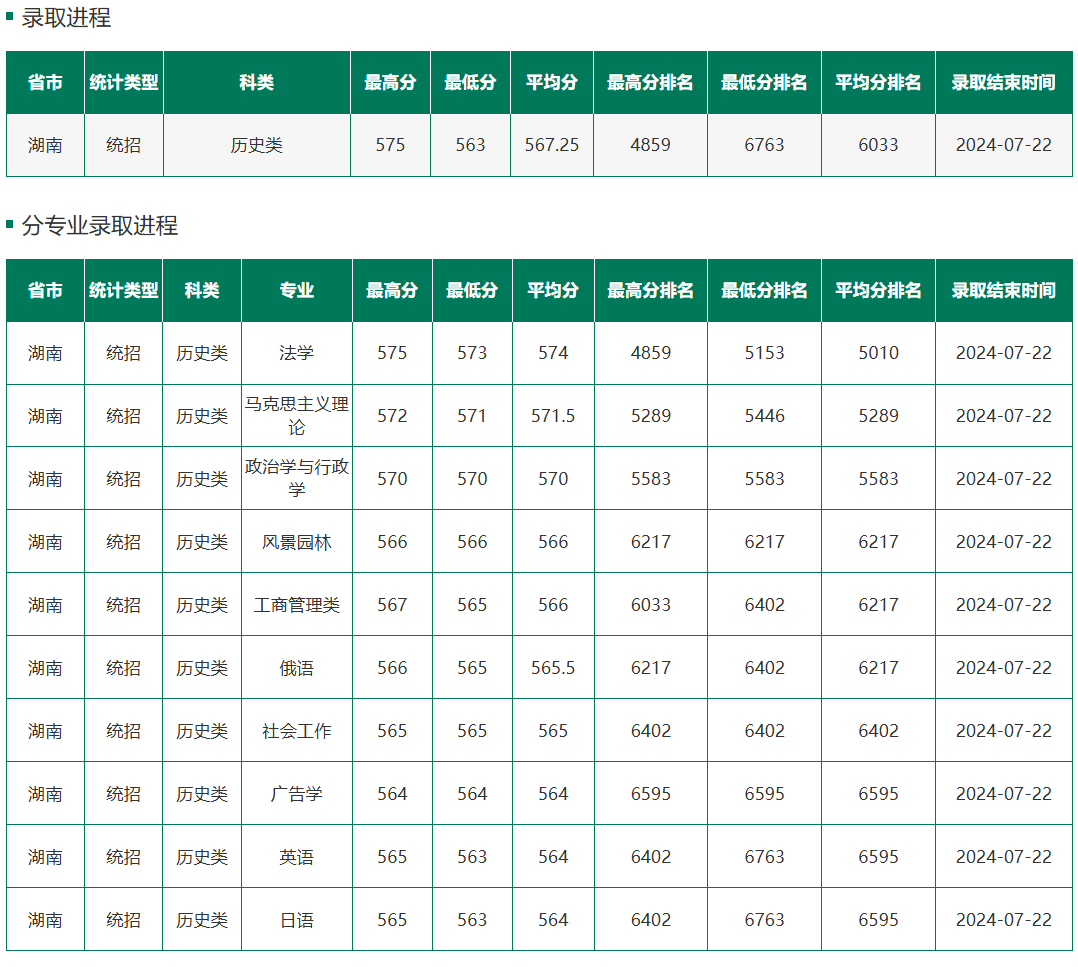
Task: Select the 广告学 major cell
Action: click(x=296, y=794)
